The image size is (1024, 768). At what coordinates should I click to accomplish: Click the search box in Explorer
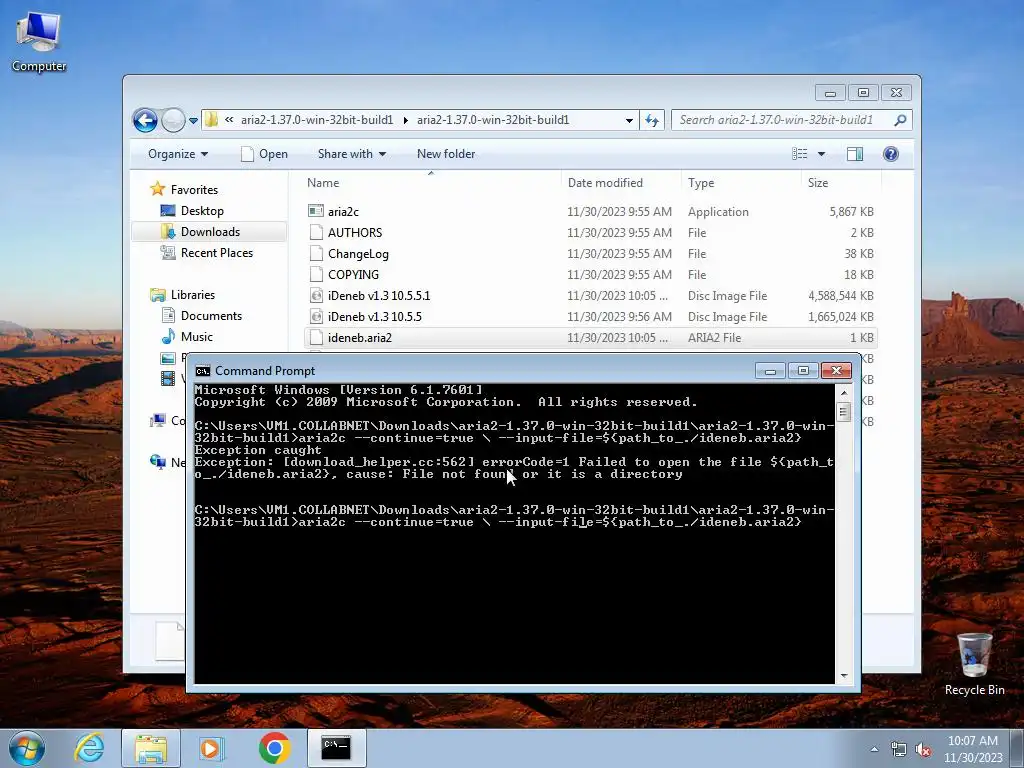pos(784,120)
